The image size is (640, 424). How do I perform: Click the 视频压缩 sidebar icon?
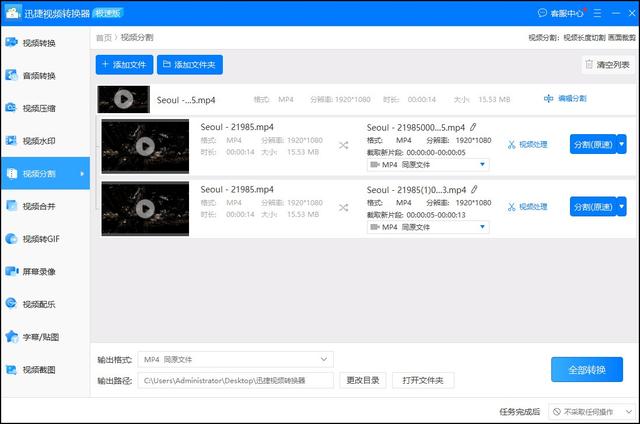[12, 108]
